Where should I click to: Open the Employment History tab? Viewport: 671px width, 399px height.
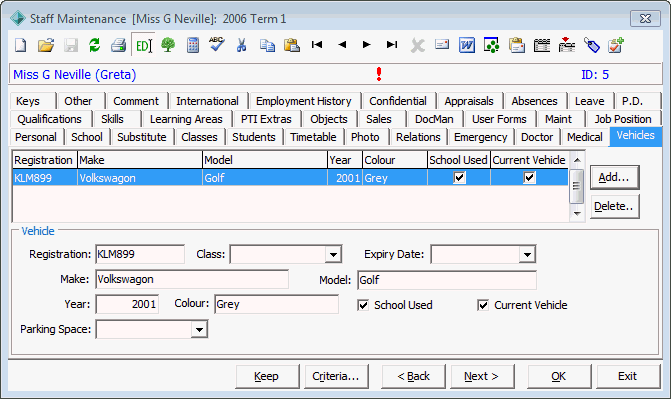[303, 101]
